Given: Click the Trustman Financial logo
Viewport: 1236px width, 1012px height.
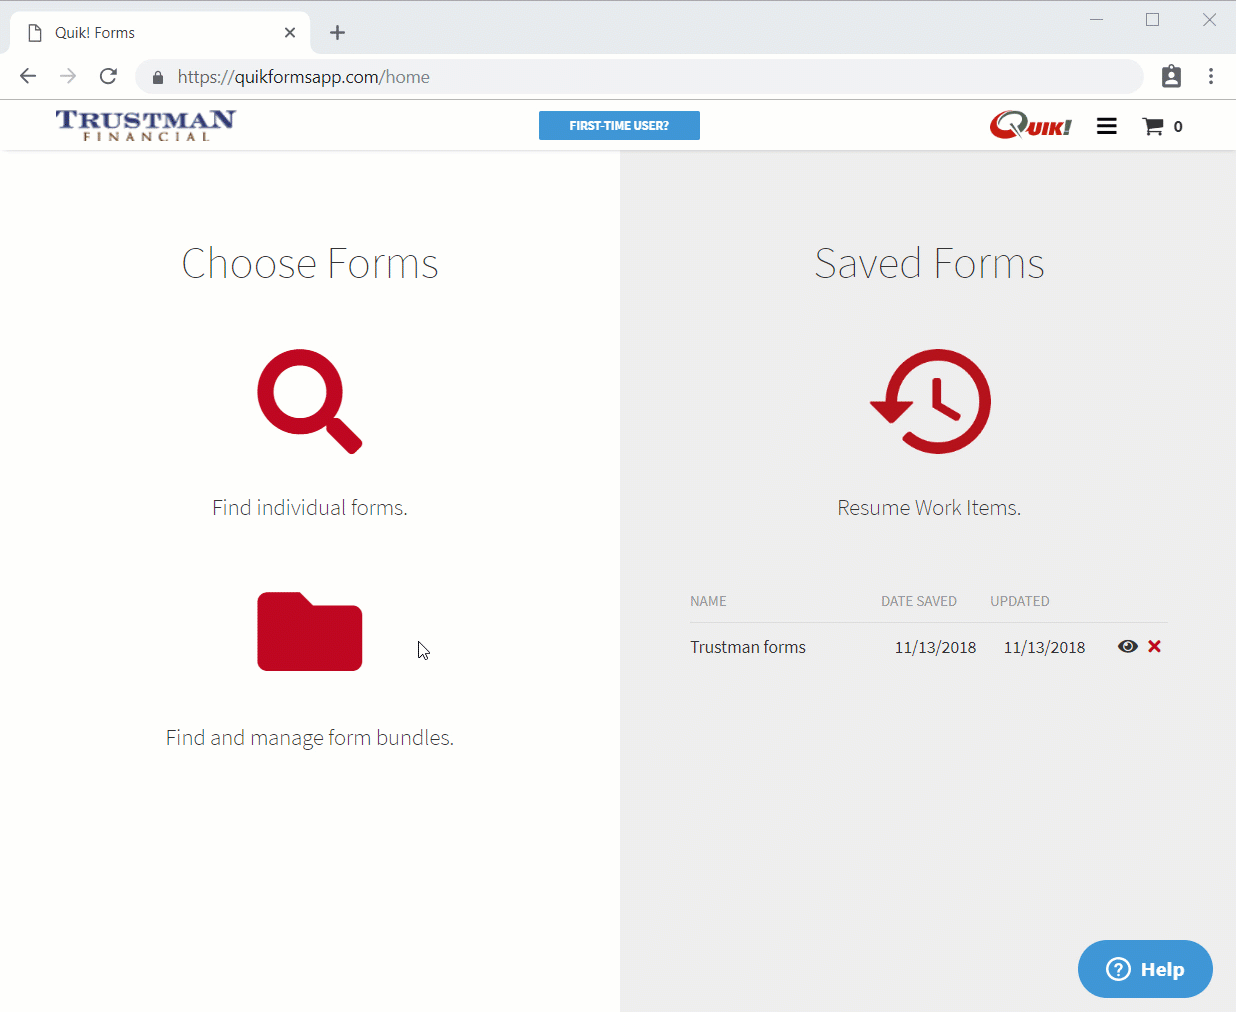Looking at the screenshot, I should point(146,125).
